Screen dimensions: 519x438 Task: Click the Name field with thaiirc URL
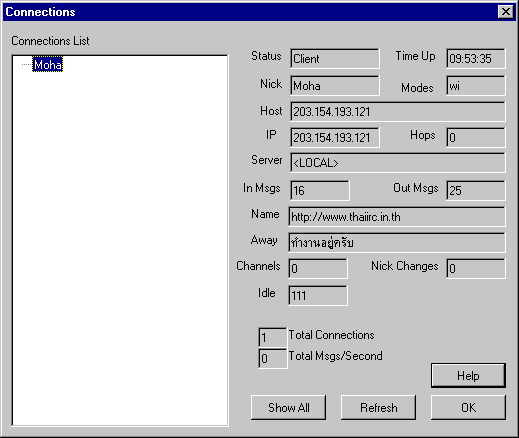[x=397, y=217]
